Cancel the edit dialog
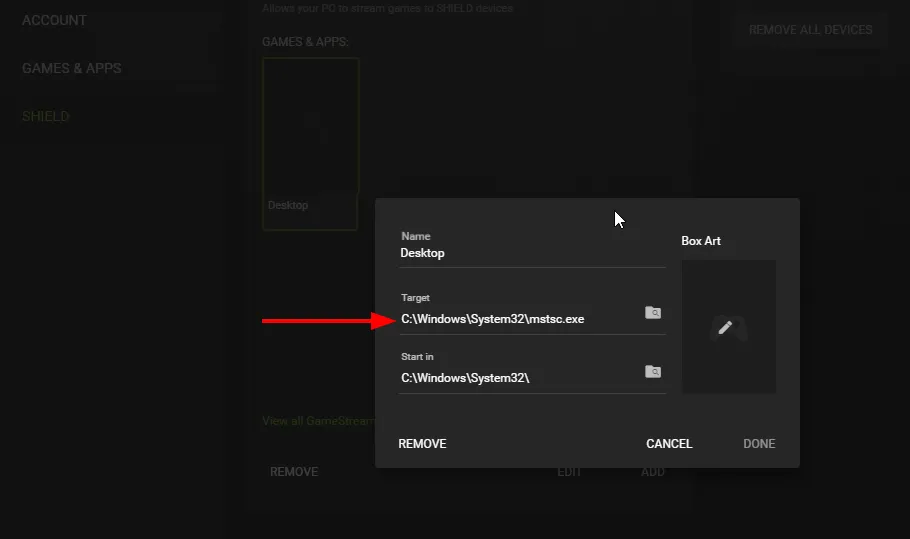 (x=669, y=444)
